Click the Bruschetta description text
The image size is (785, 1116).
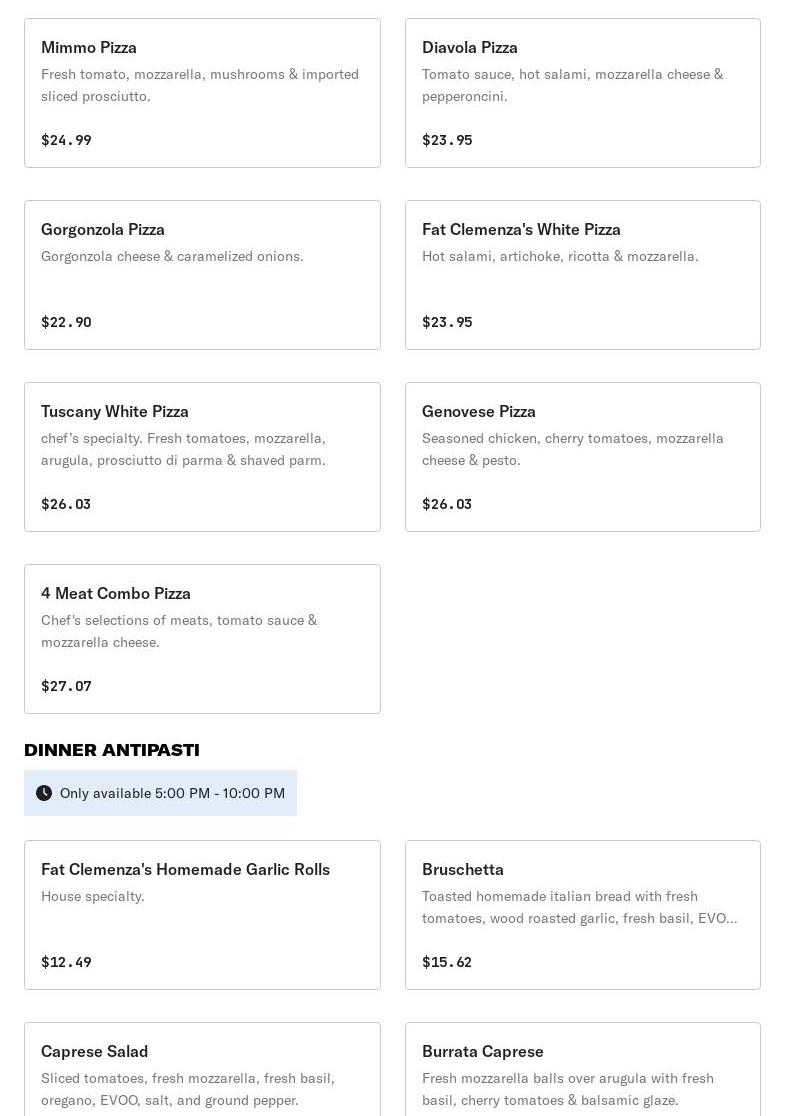pos(579,907)
